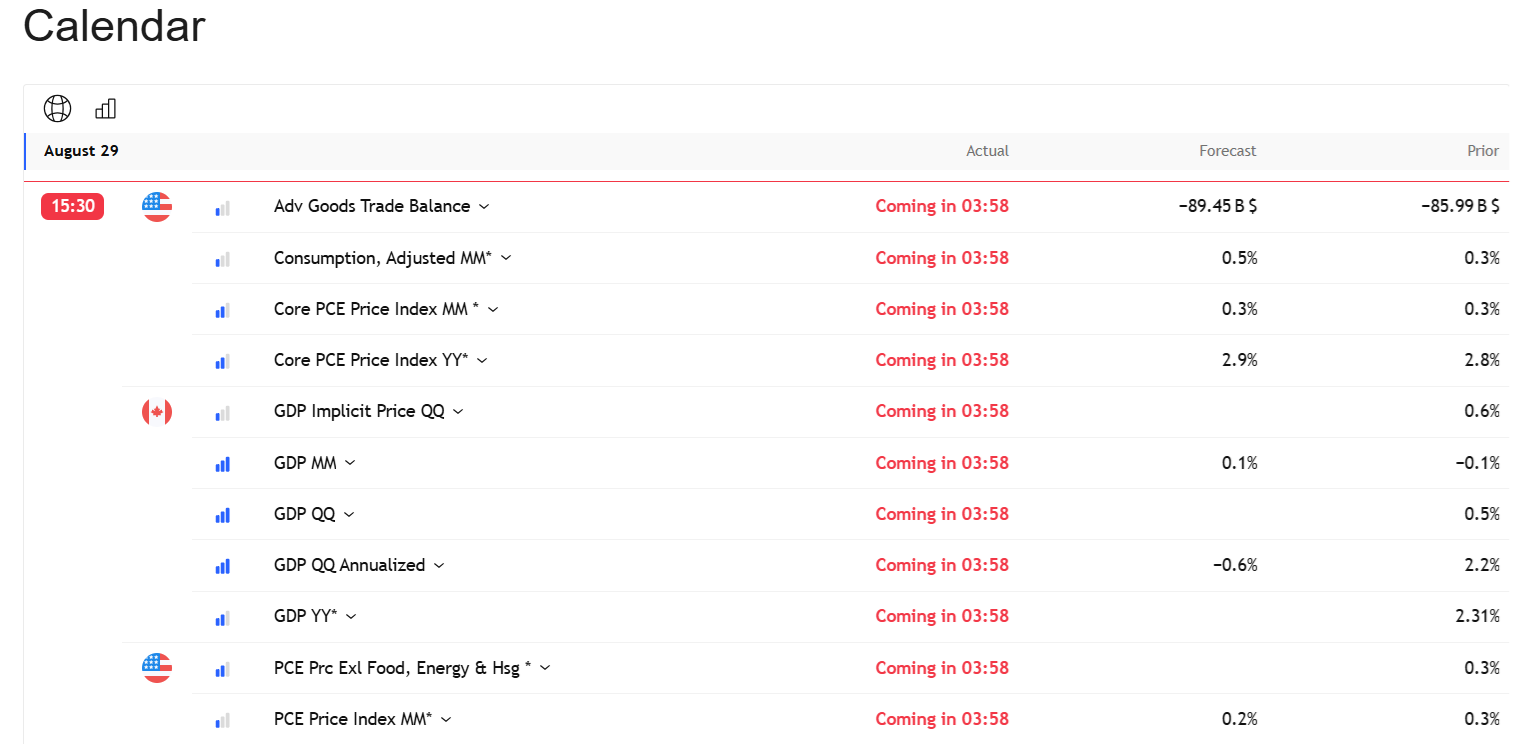Click the Actual column header
1537x744 pixels.
coord(987,151)
